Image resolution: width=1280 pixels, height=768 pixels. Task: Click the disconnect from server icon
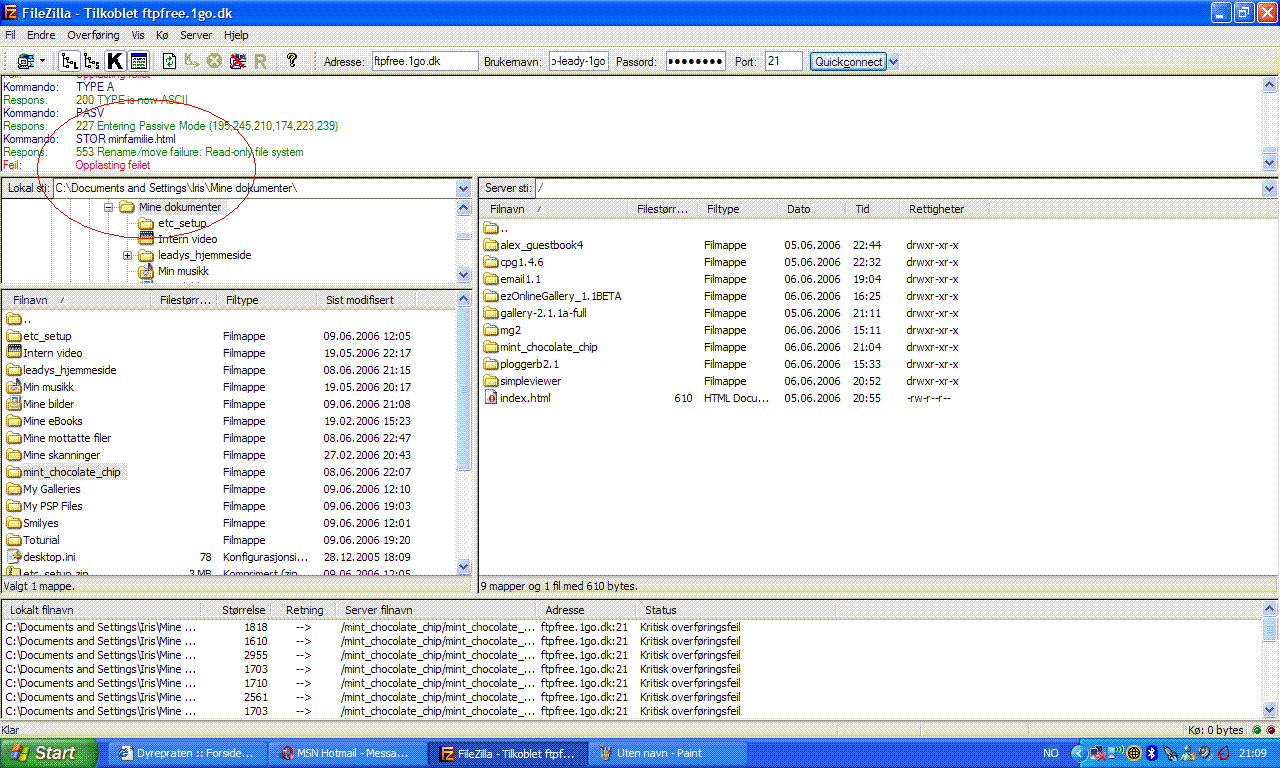[237, 61]
